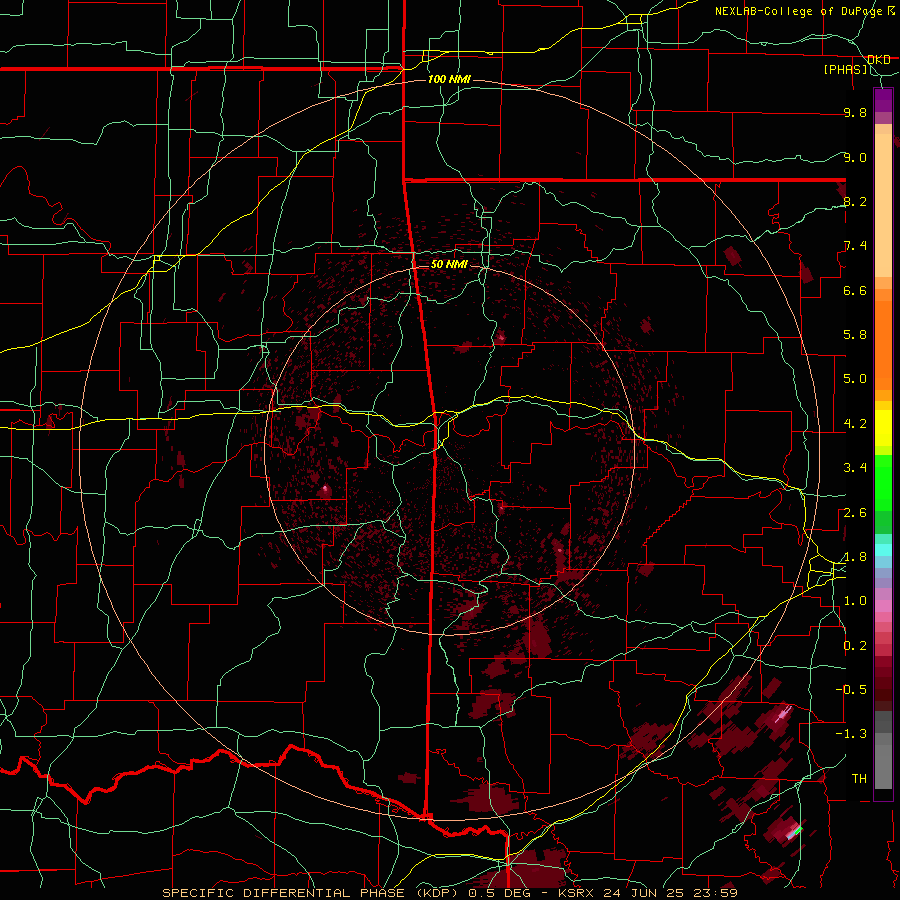
Task: Click the 1.8 scale value
Action: [855, 557]
